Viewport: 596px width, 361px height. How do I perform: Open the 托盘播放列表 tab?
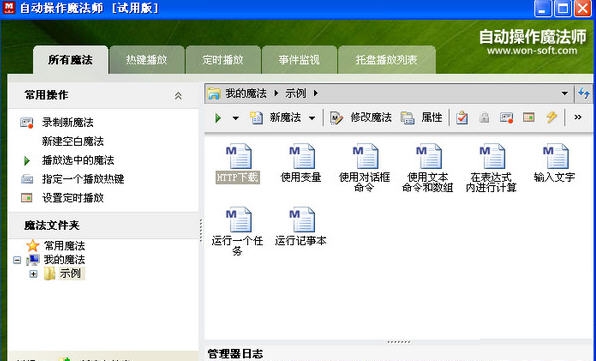point(387,60)
